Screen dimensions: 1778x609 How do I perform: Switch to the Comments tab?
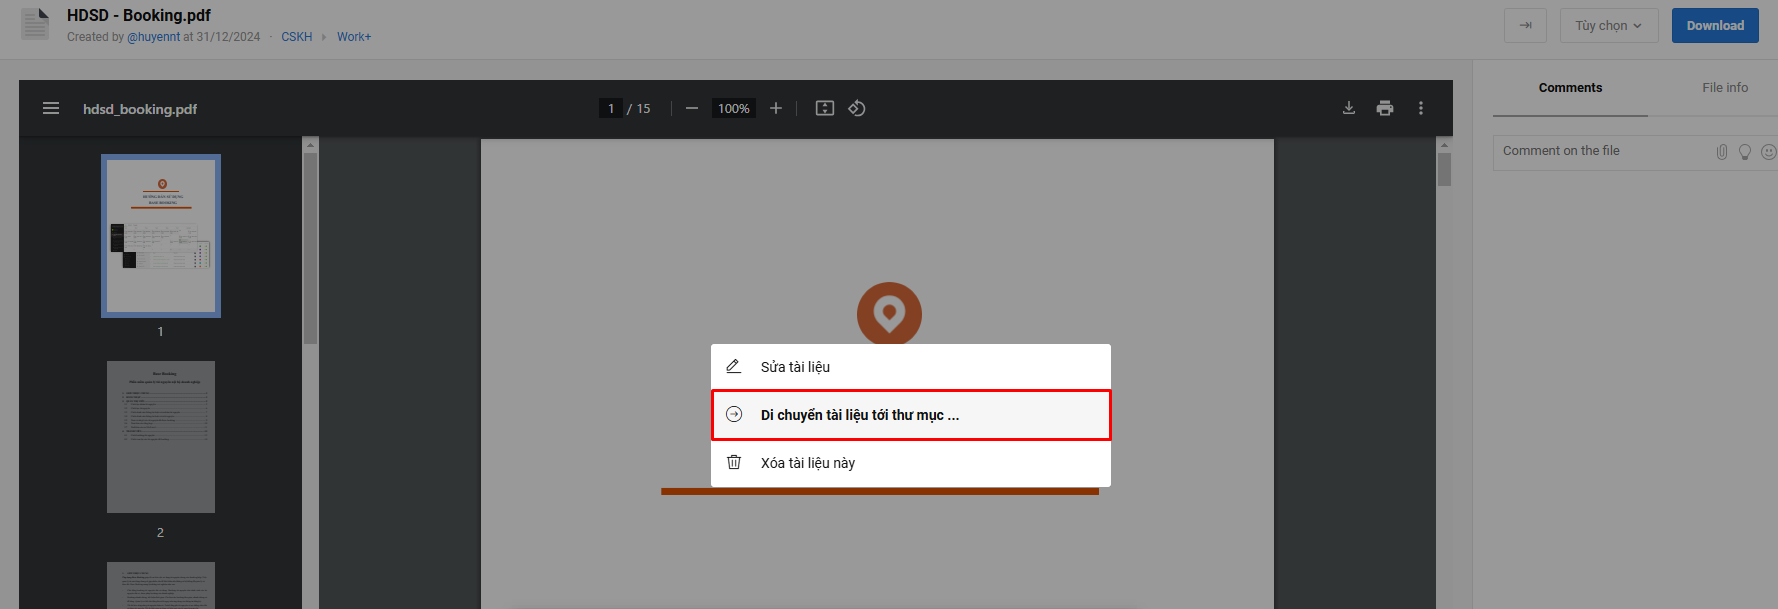[1570, 88]
